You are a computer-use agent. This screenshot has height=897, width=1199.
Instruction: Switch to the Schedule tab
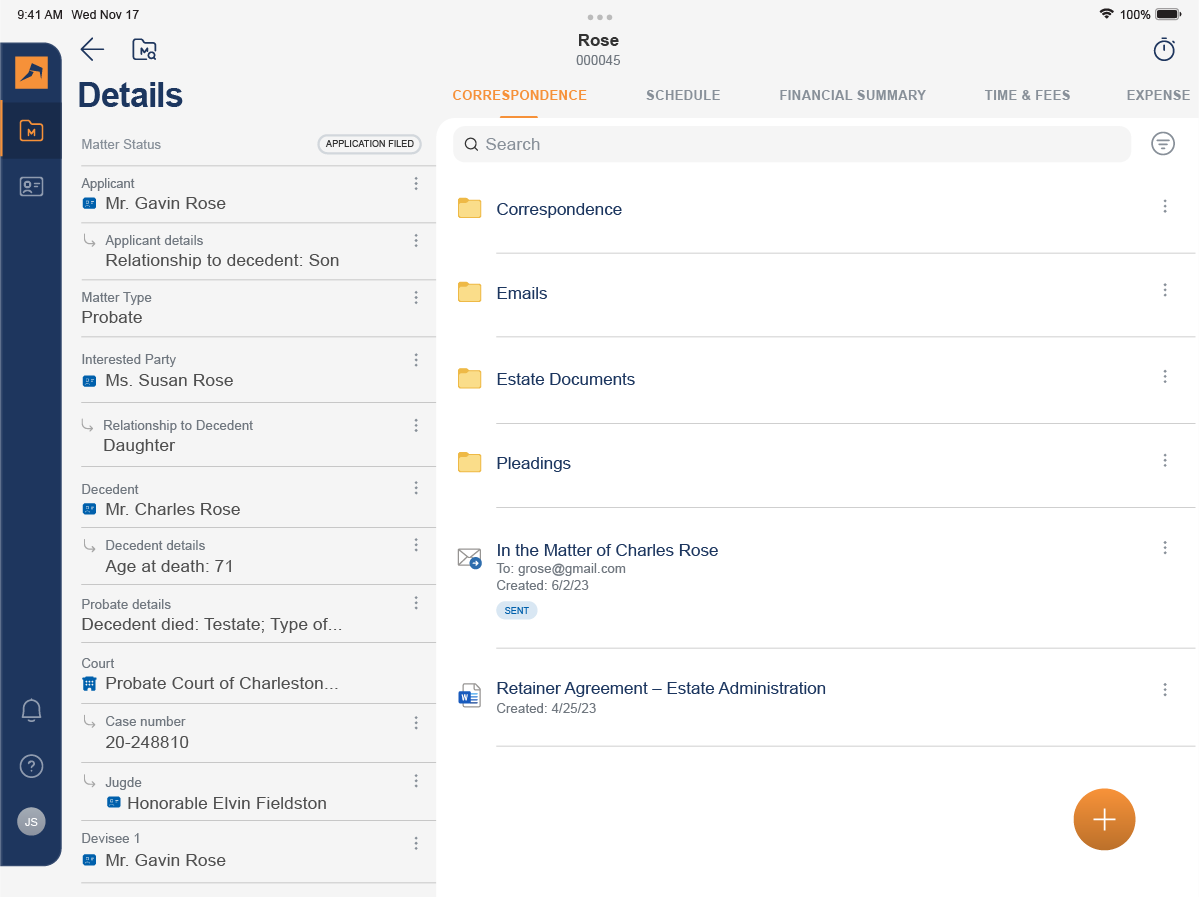[683, 95]
